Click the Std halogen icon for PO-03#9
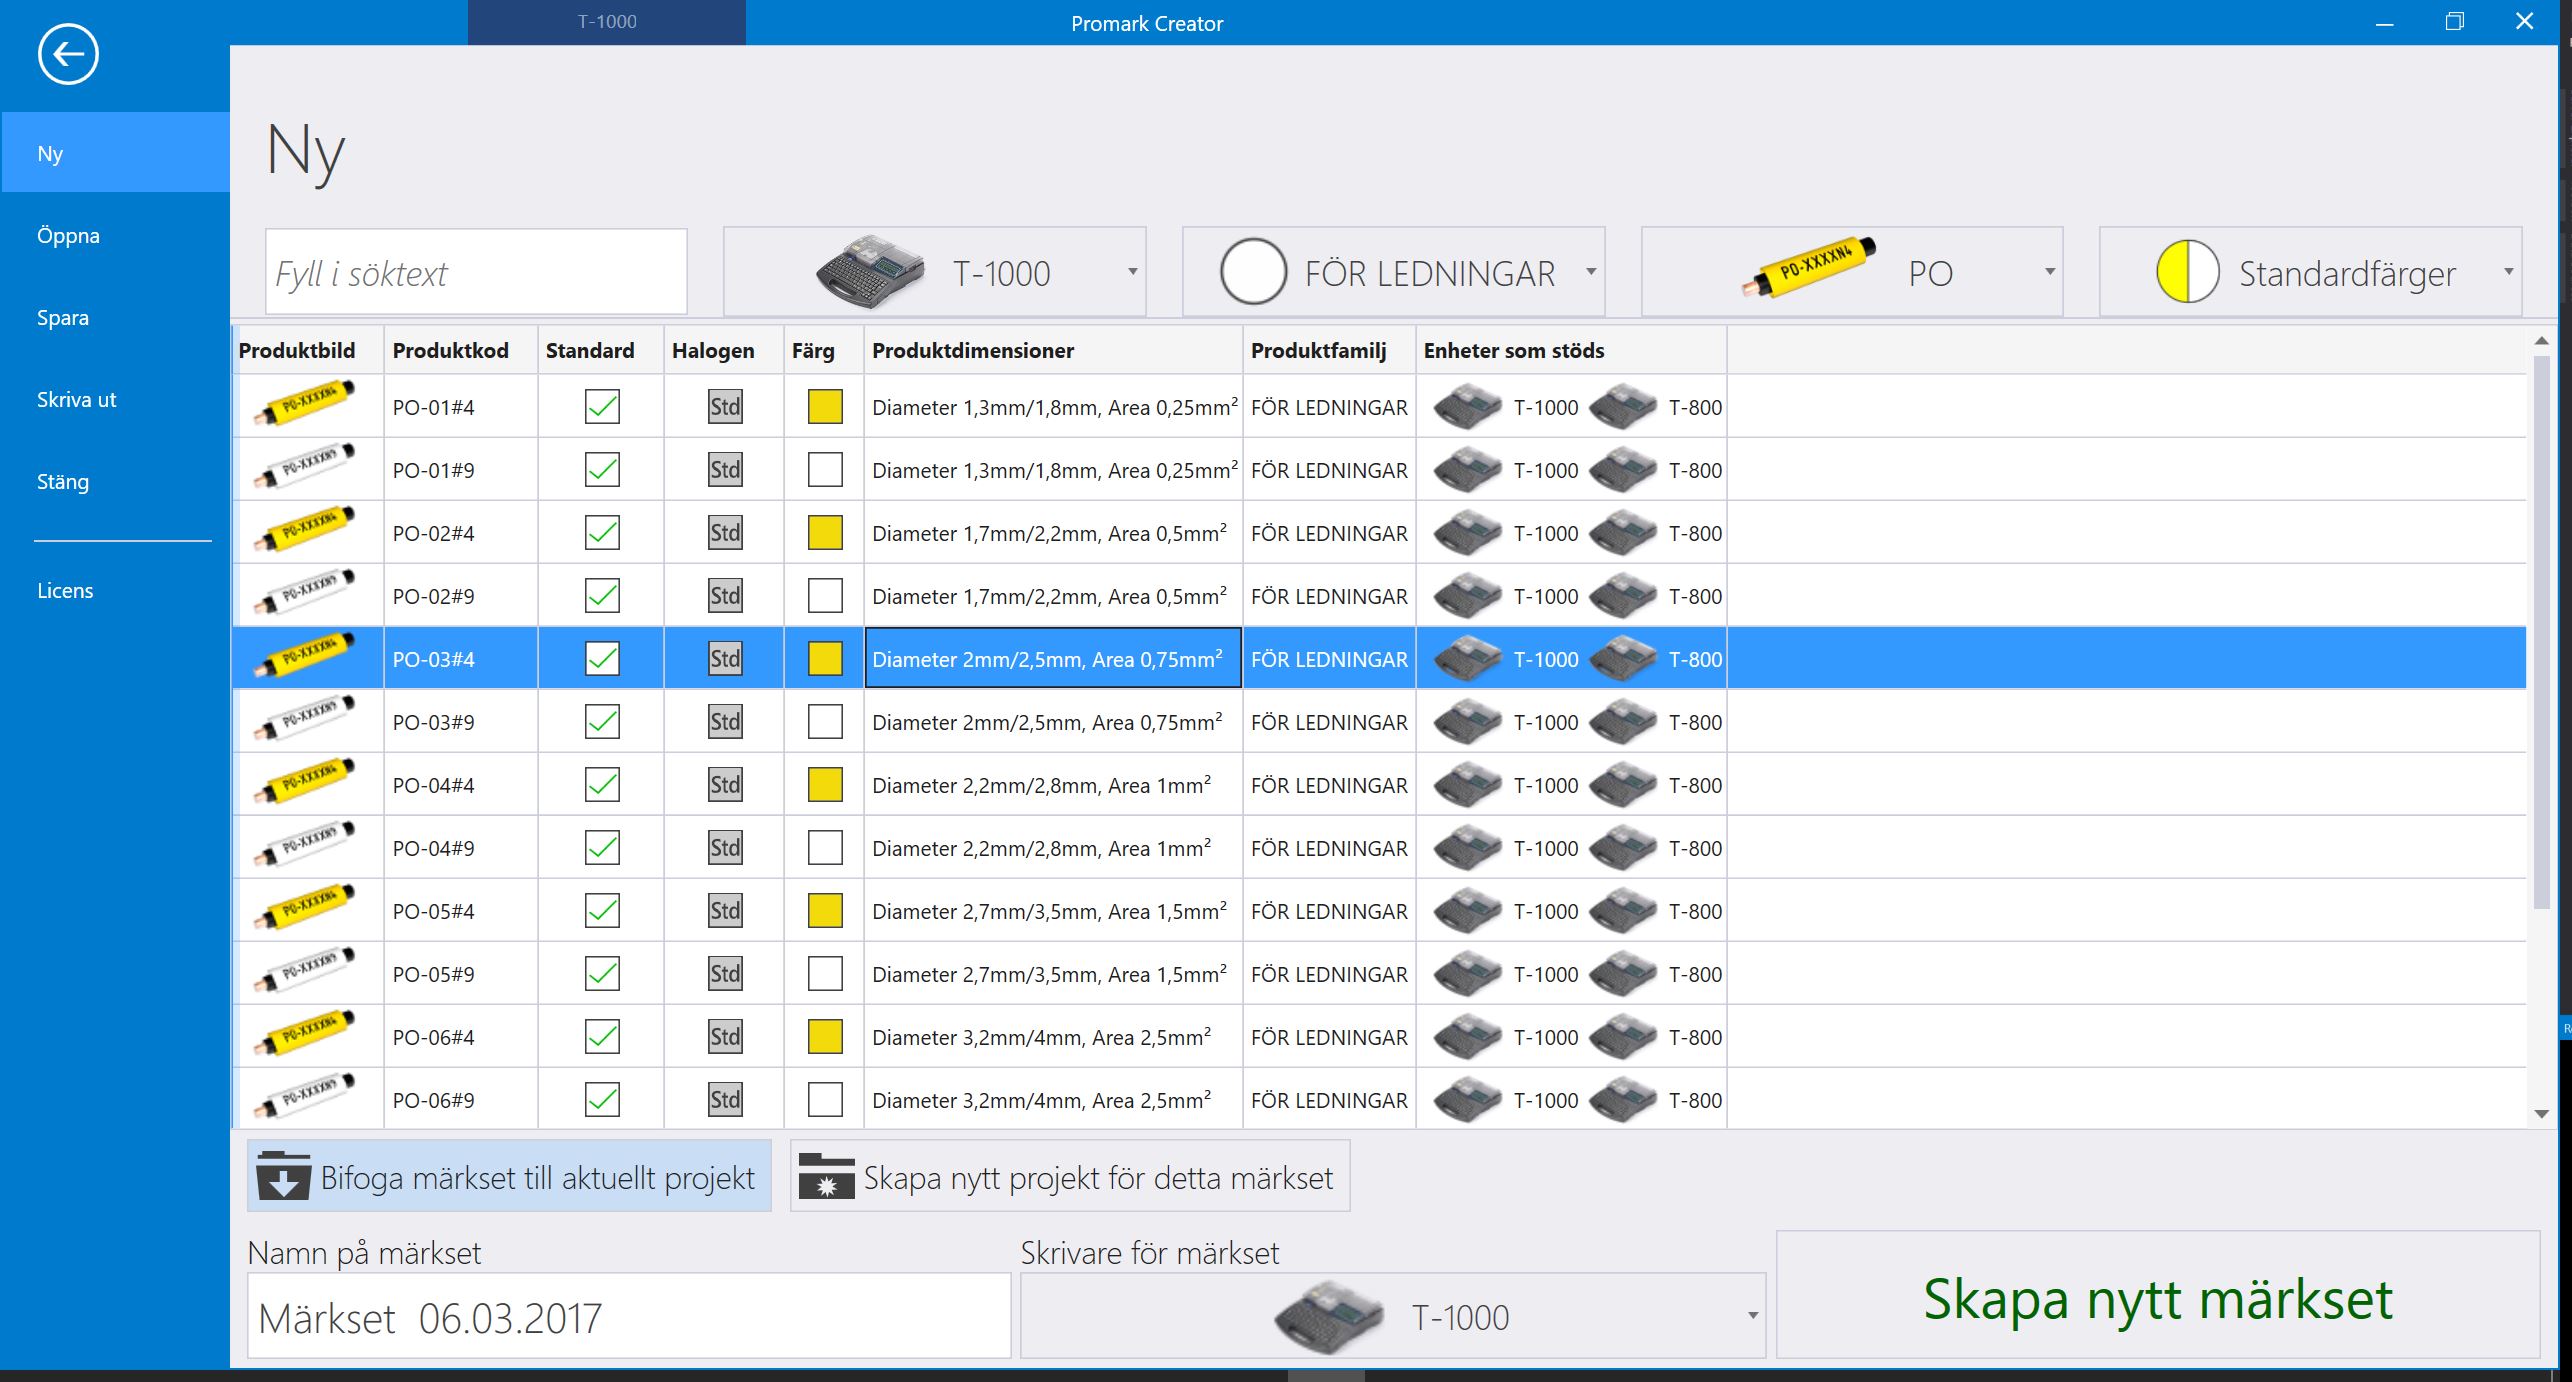2572x1382 pixels. (725, 721)
